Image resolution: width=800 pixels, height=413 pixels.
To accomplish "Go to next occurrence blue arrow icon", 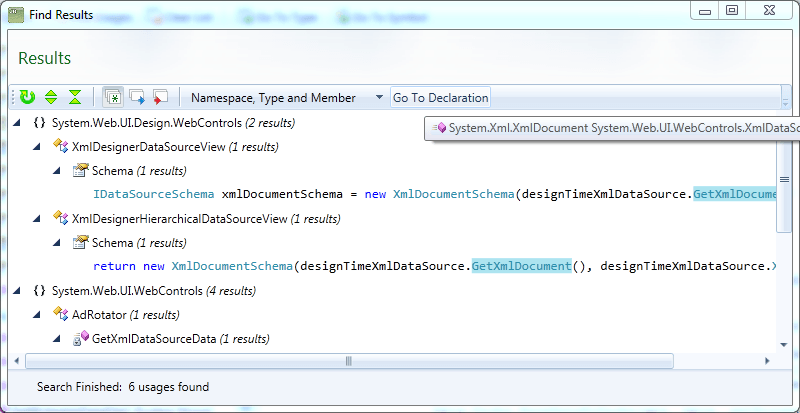I will tap(137, 97).
